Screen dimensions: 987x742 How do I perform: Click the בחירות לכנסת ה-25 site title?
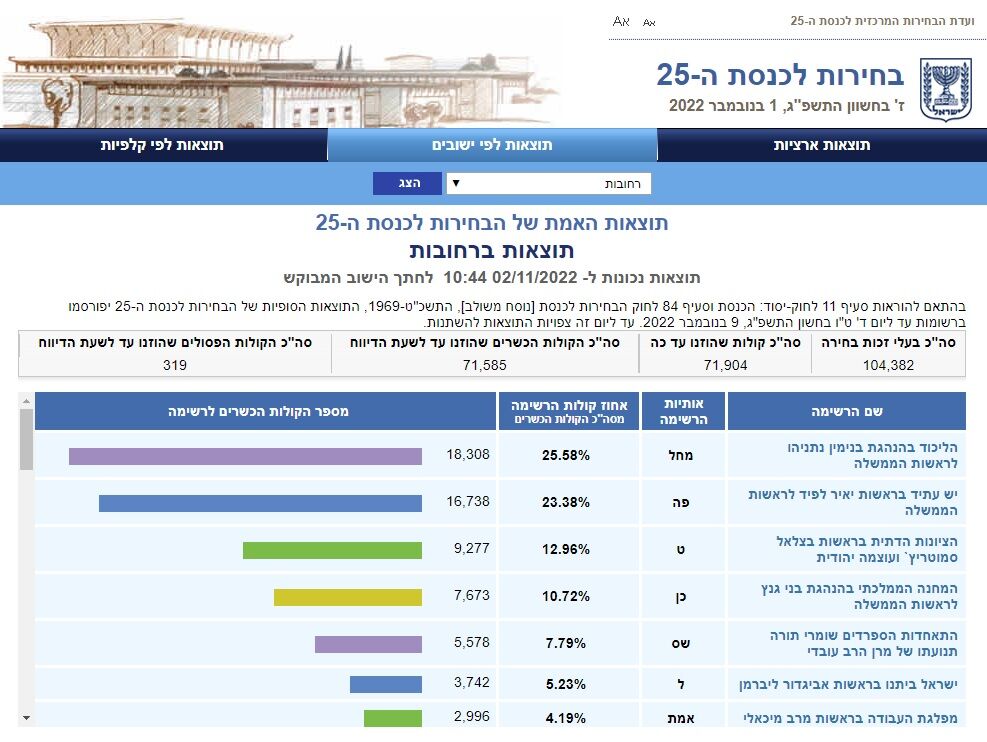coord(780,74)
